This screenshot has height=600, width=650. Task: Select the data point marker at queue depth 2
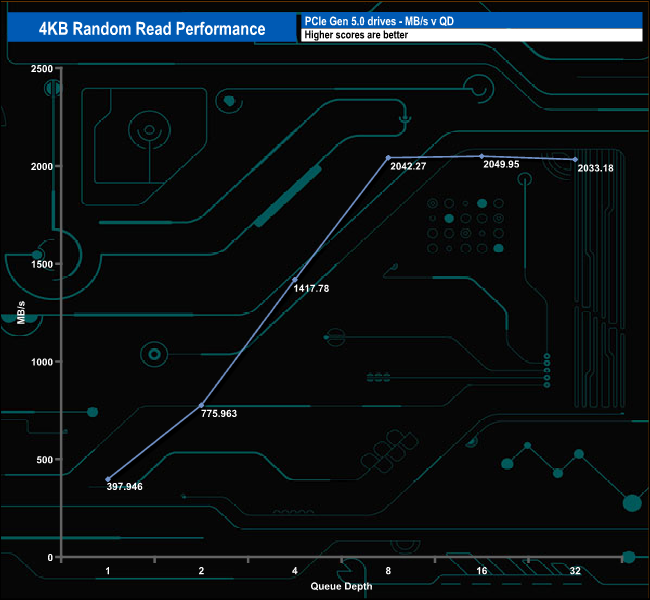201,405
